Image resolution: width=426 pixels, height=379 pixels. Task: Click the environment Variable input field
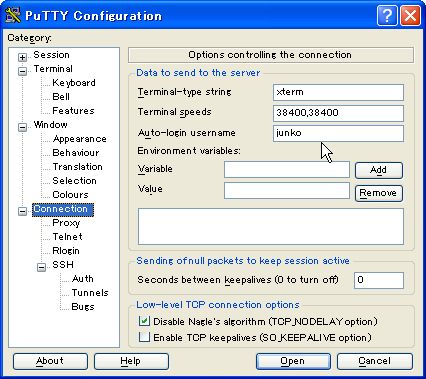(287, 170)
